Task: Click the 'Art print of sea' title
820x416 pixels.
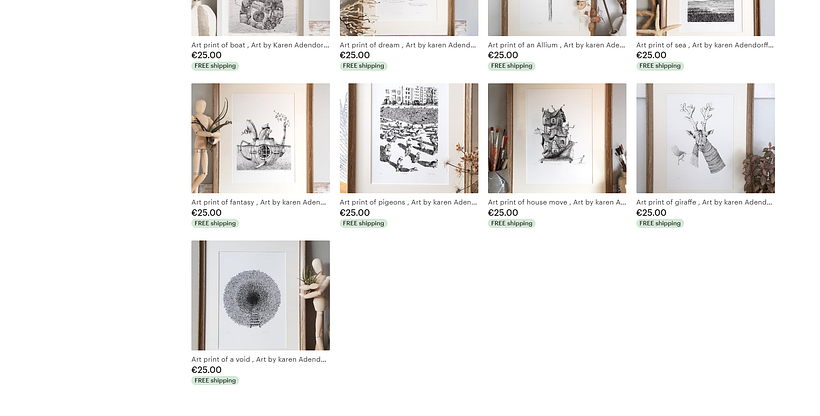Action: 705,45
